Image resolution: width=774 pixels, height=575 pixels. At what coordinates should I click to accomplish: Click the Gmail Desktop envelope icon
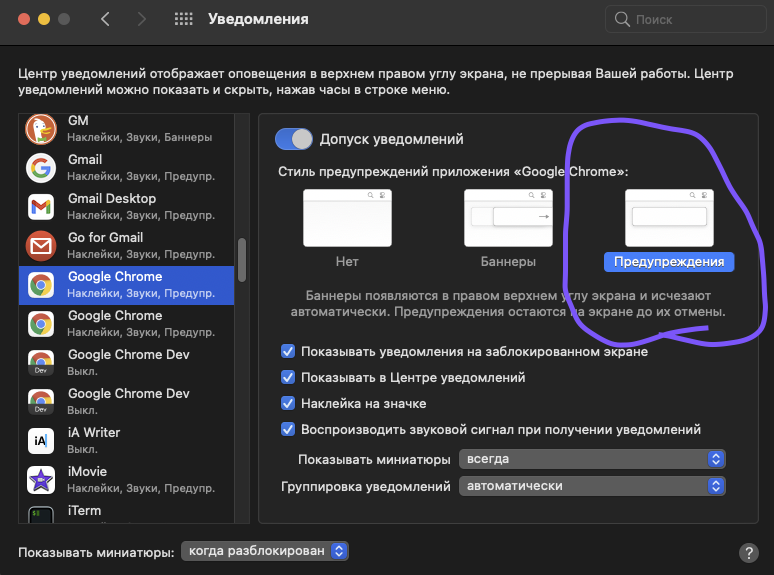point(41,207)
